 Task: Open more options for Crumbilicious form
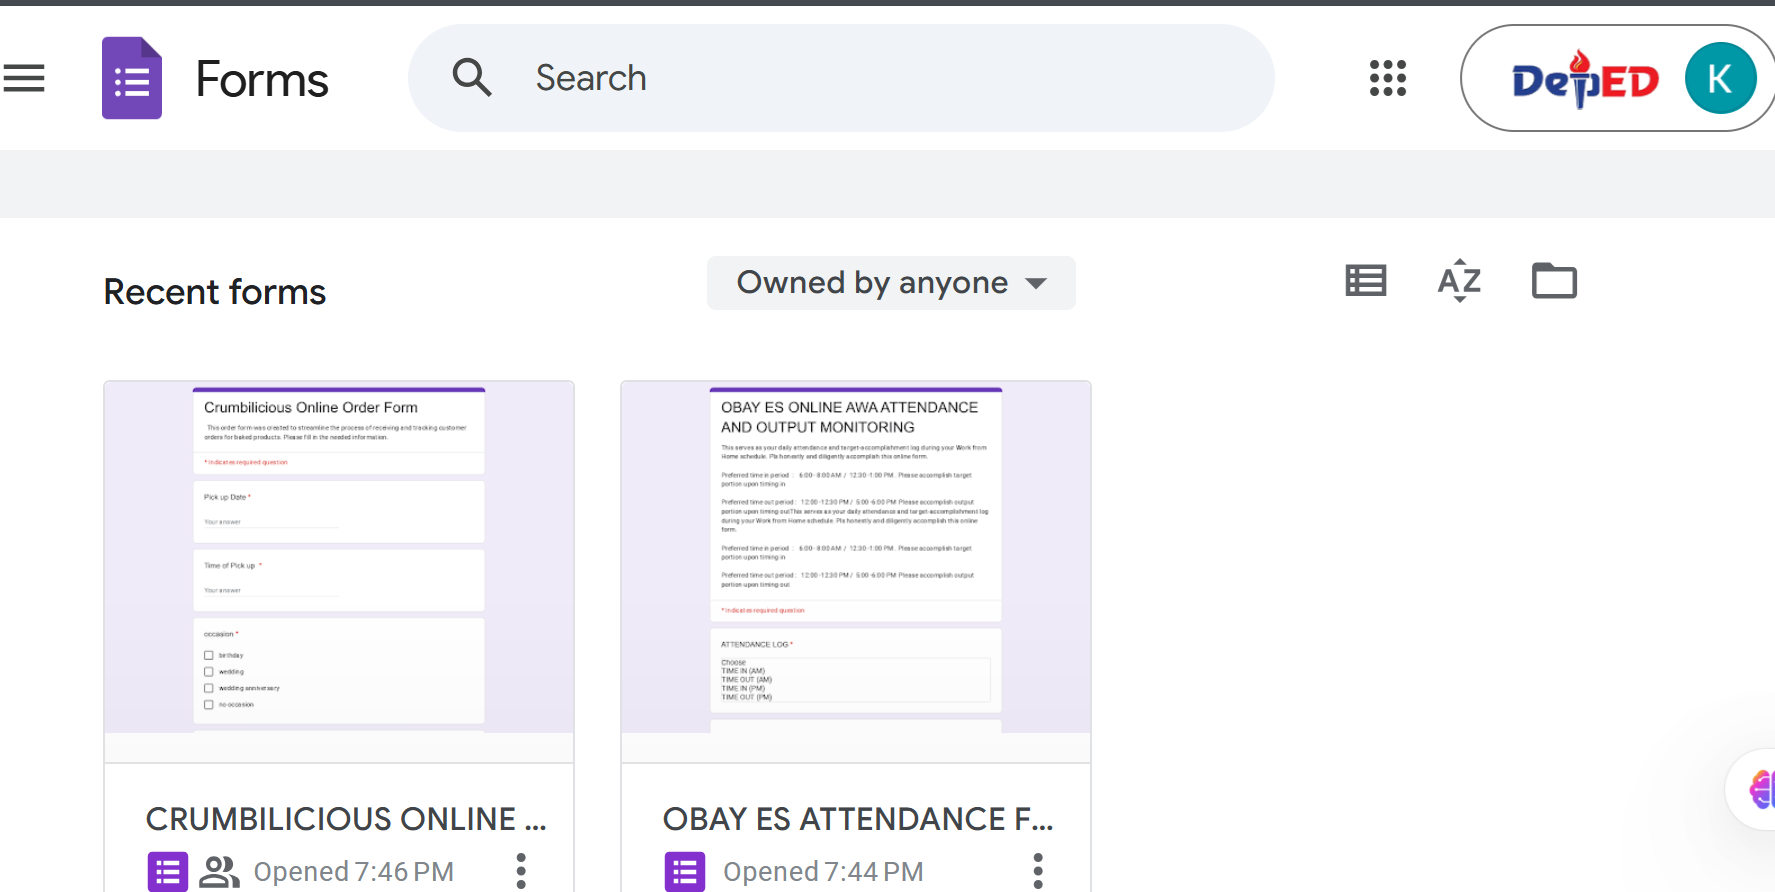521,871
